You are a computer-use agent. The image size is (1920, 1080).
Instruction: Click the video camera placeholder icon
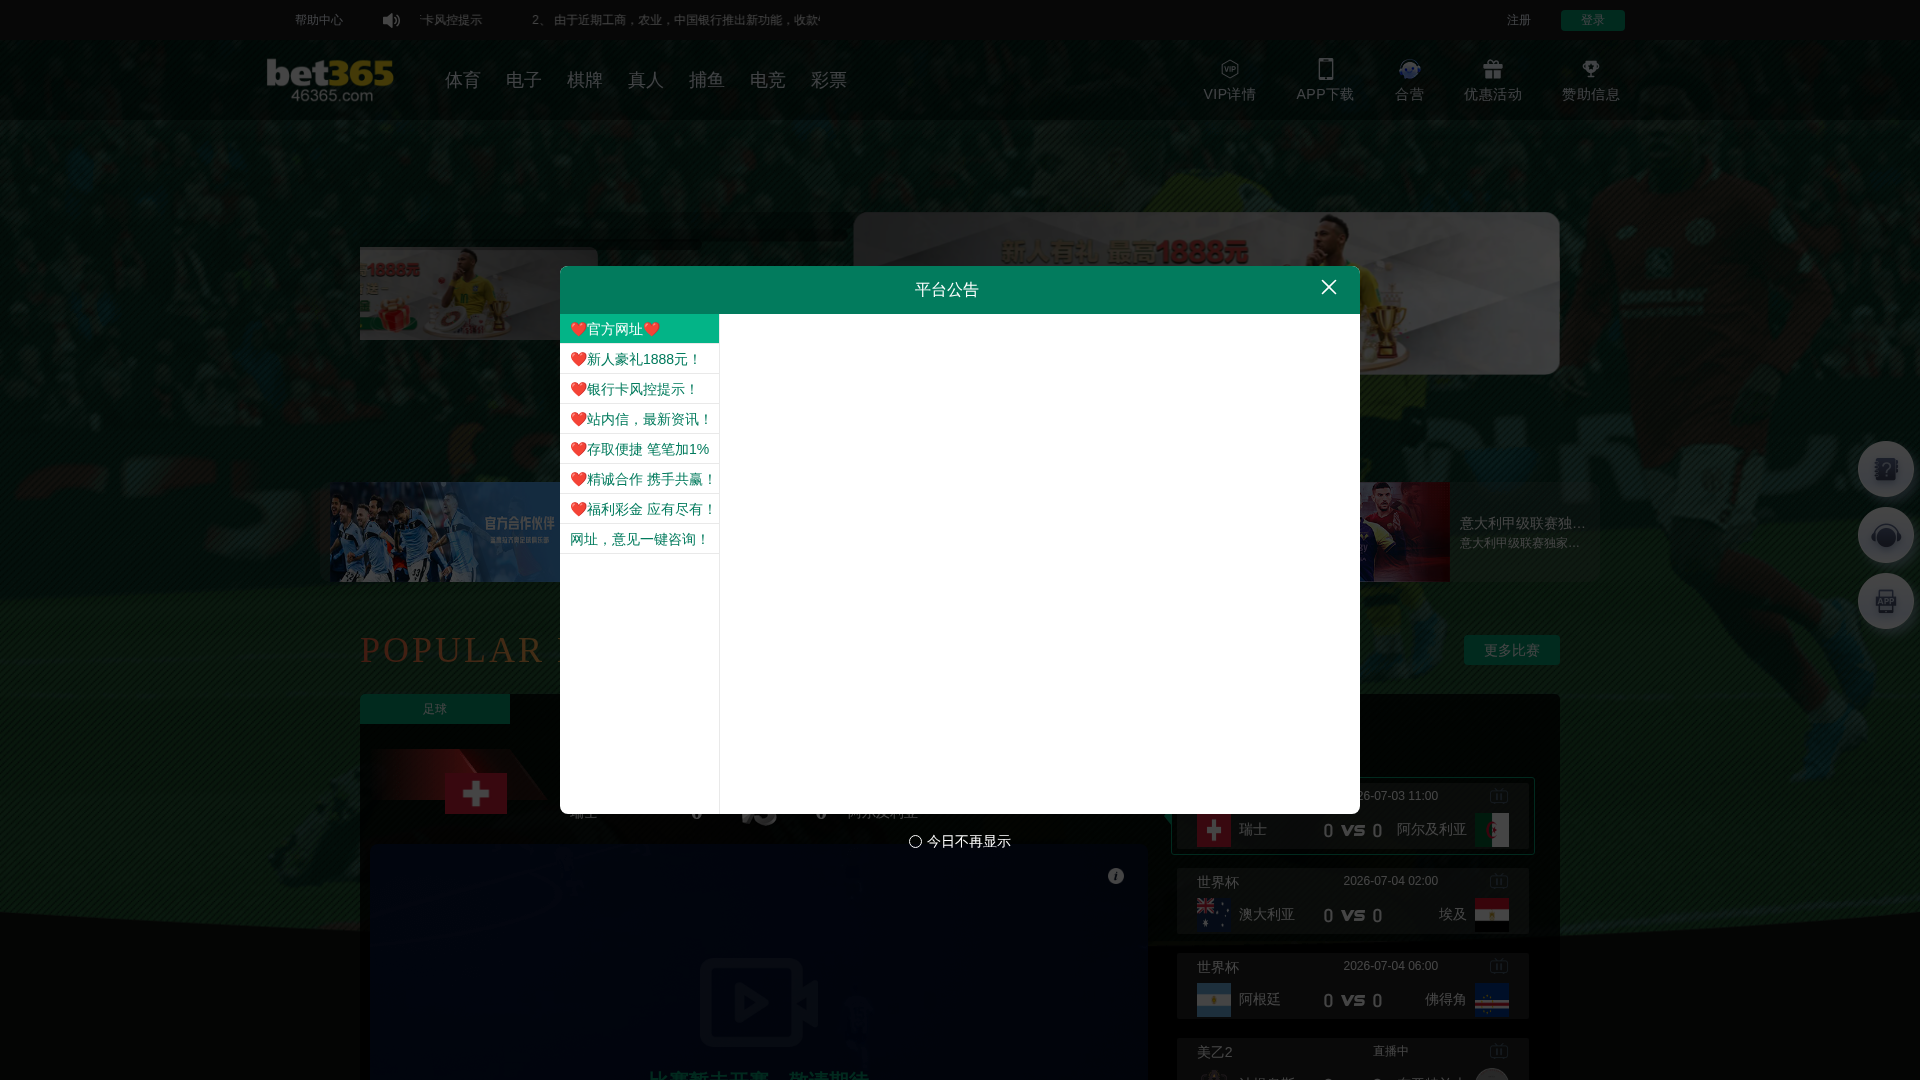click(x=758, y=1002)
